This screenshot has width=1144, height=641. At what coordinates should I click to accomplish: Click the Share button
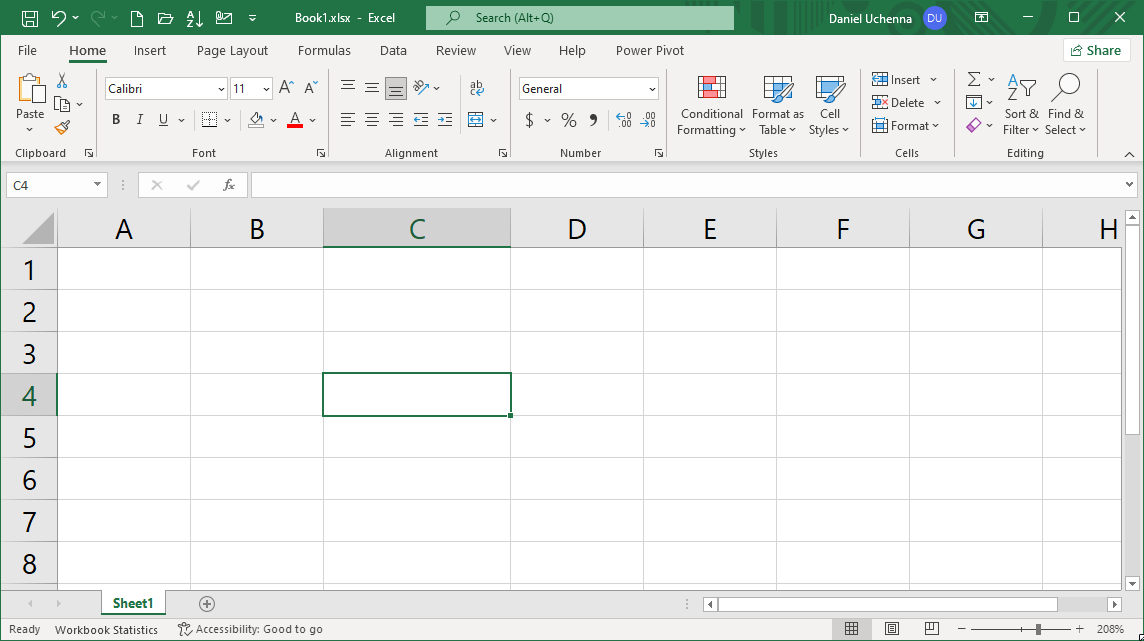[1096, 51]
